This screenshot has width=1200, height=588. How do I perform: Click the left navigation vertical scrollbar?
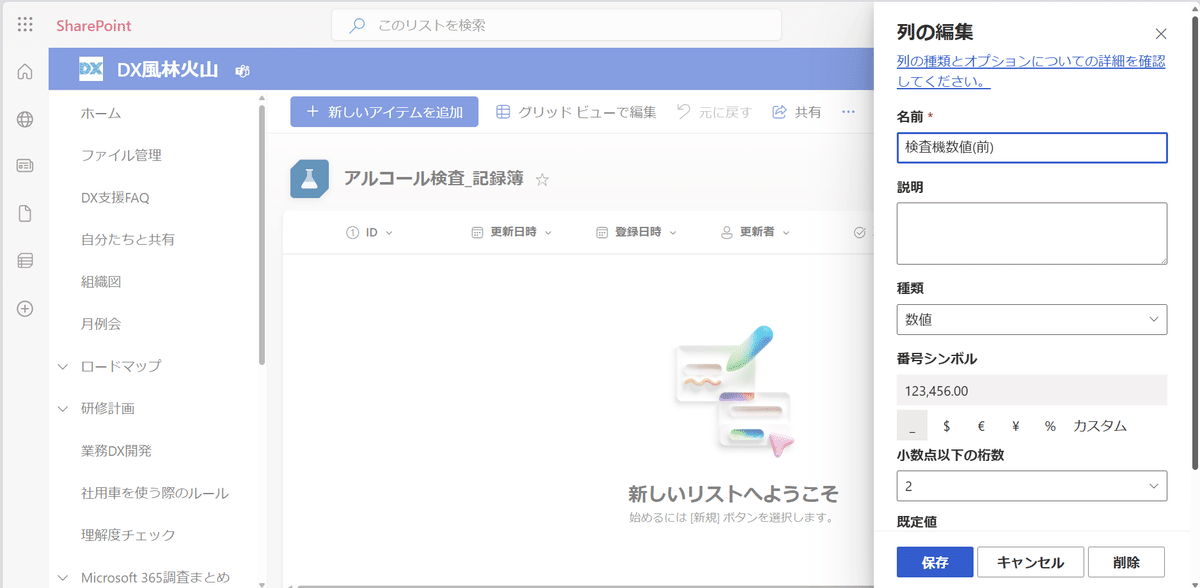(x=262, y=234)
